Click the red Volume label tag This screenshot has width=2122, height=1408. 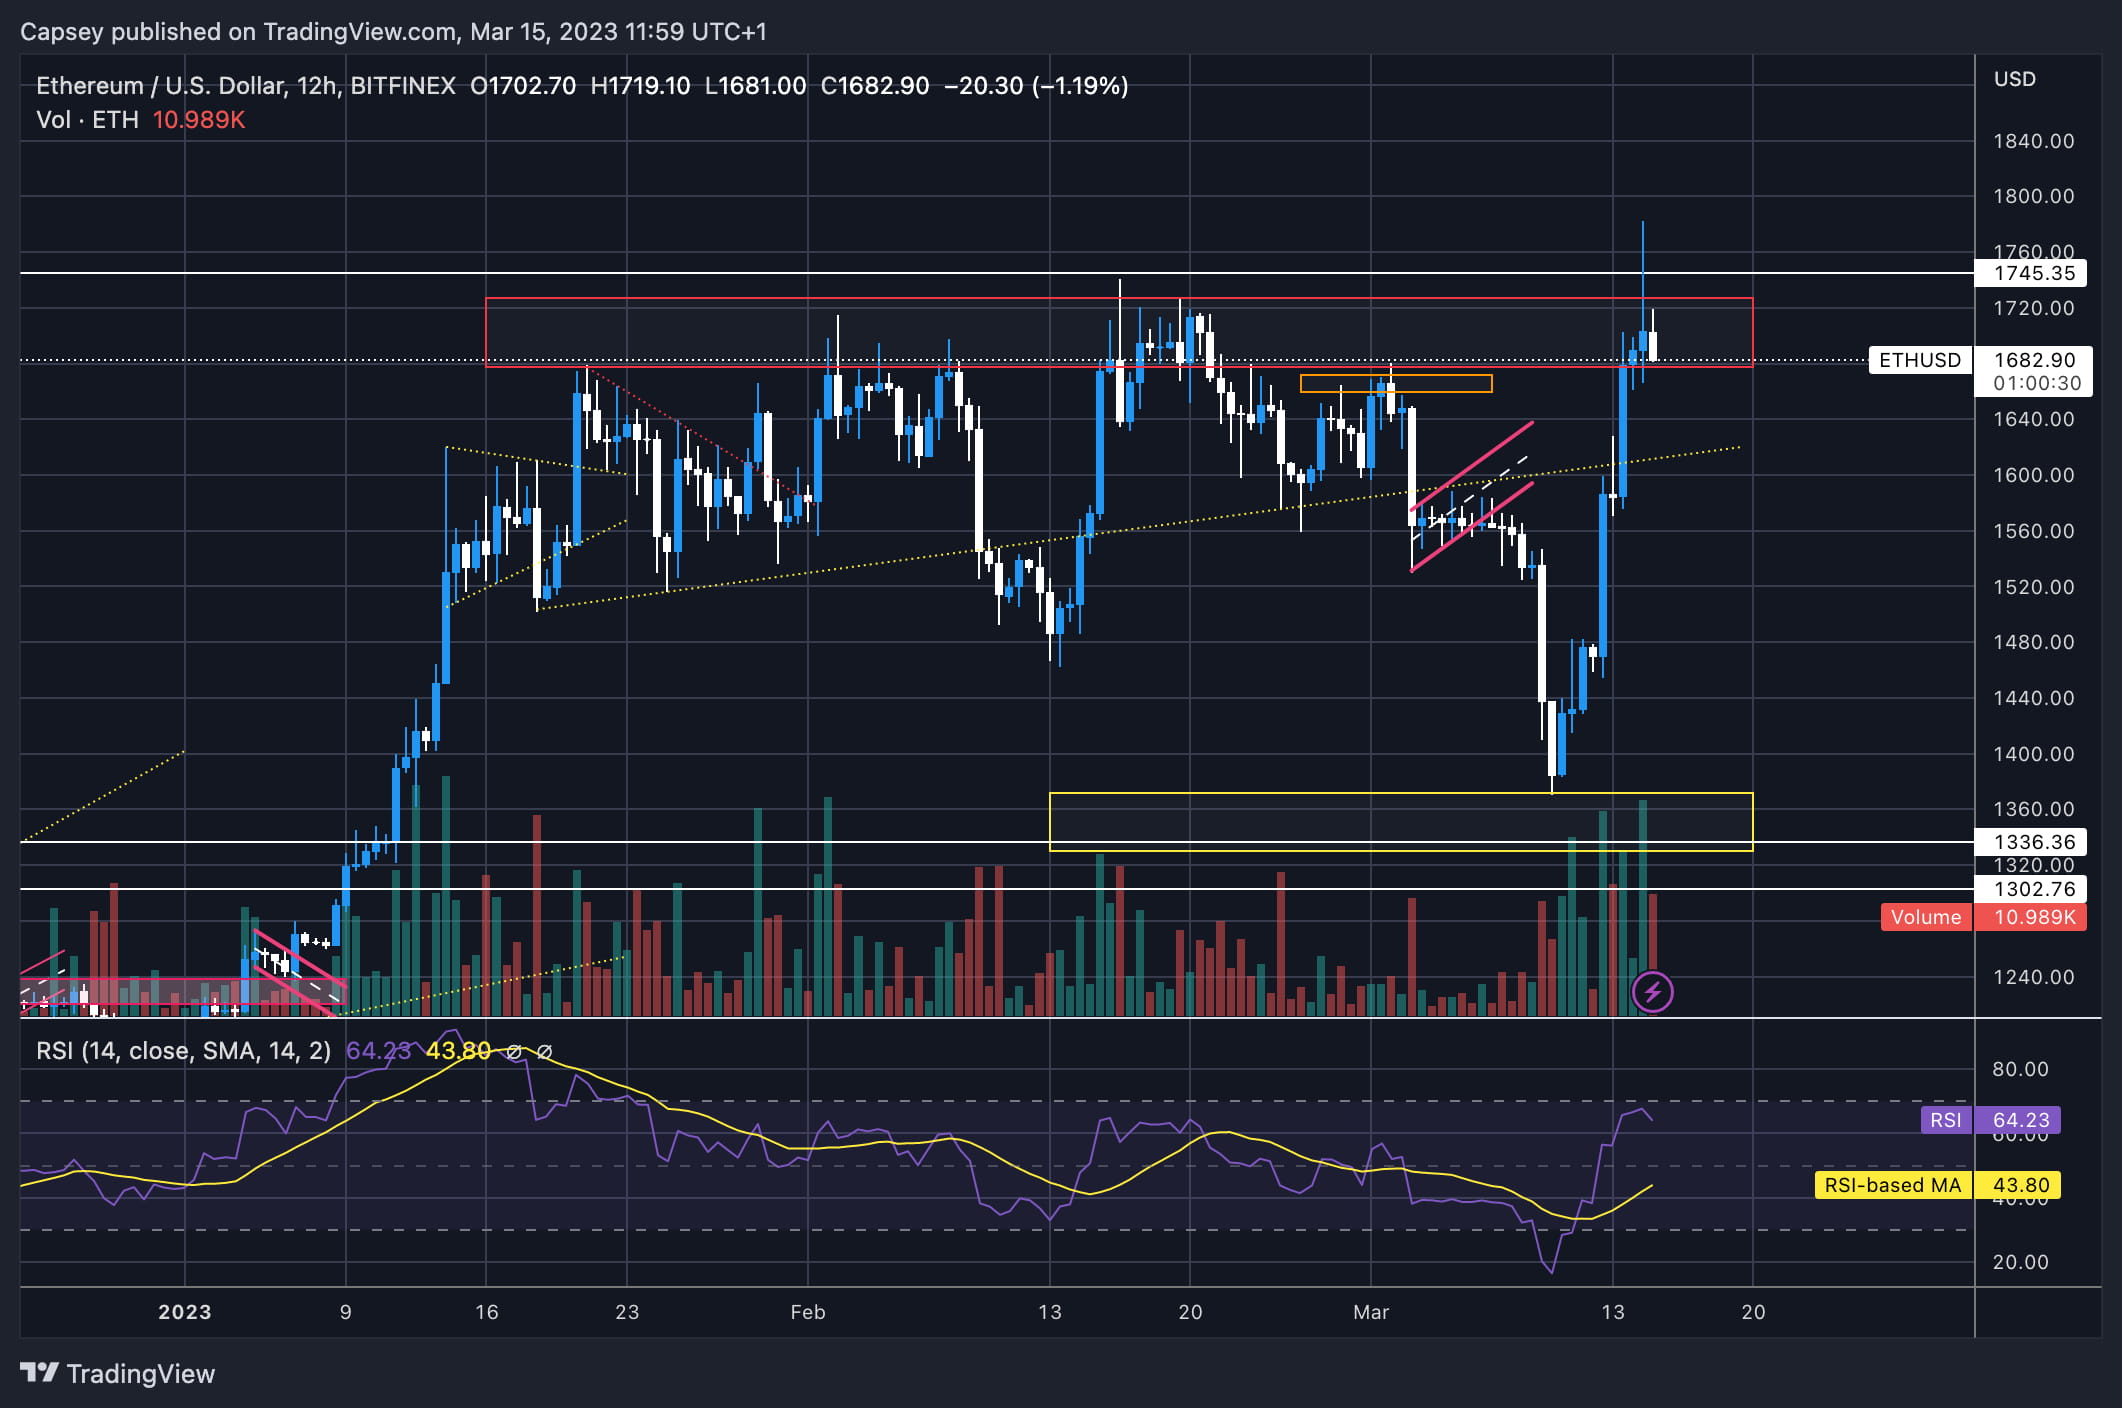pos(1925,917)
